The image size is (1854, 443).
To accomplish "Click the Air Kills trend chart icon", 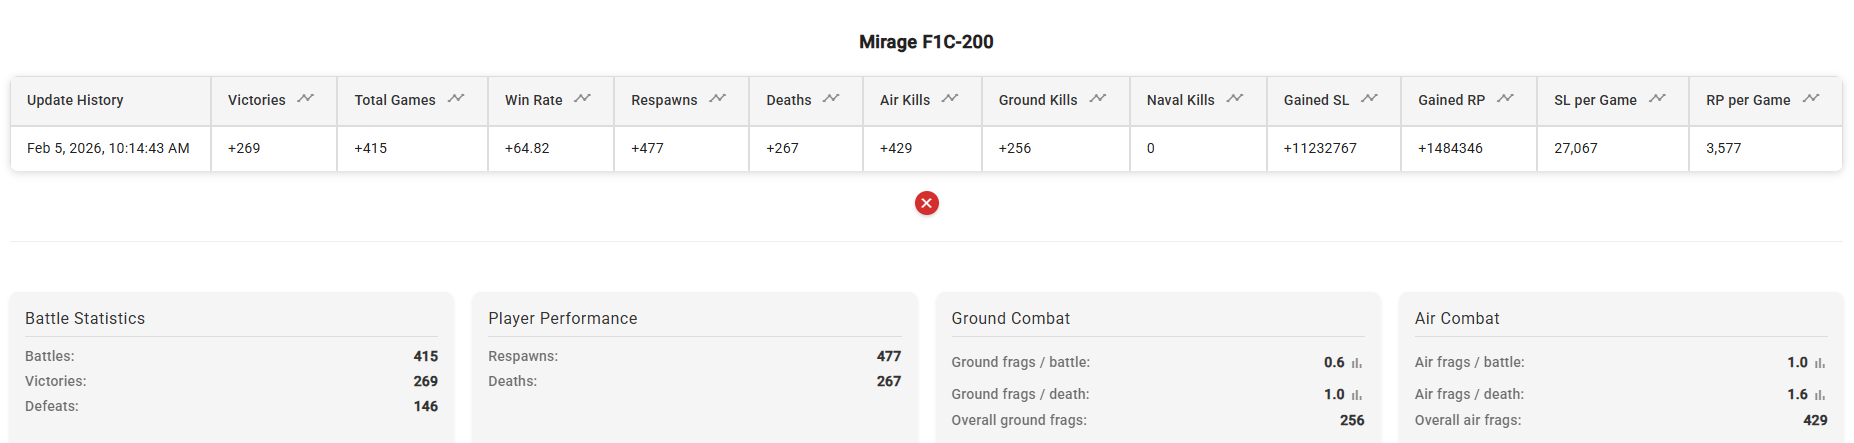I will pyautogui.click(x=950, y=98).
